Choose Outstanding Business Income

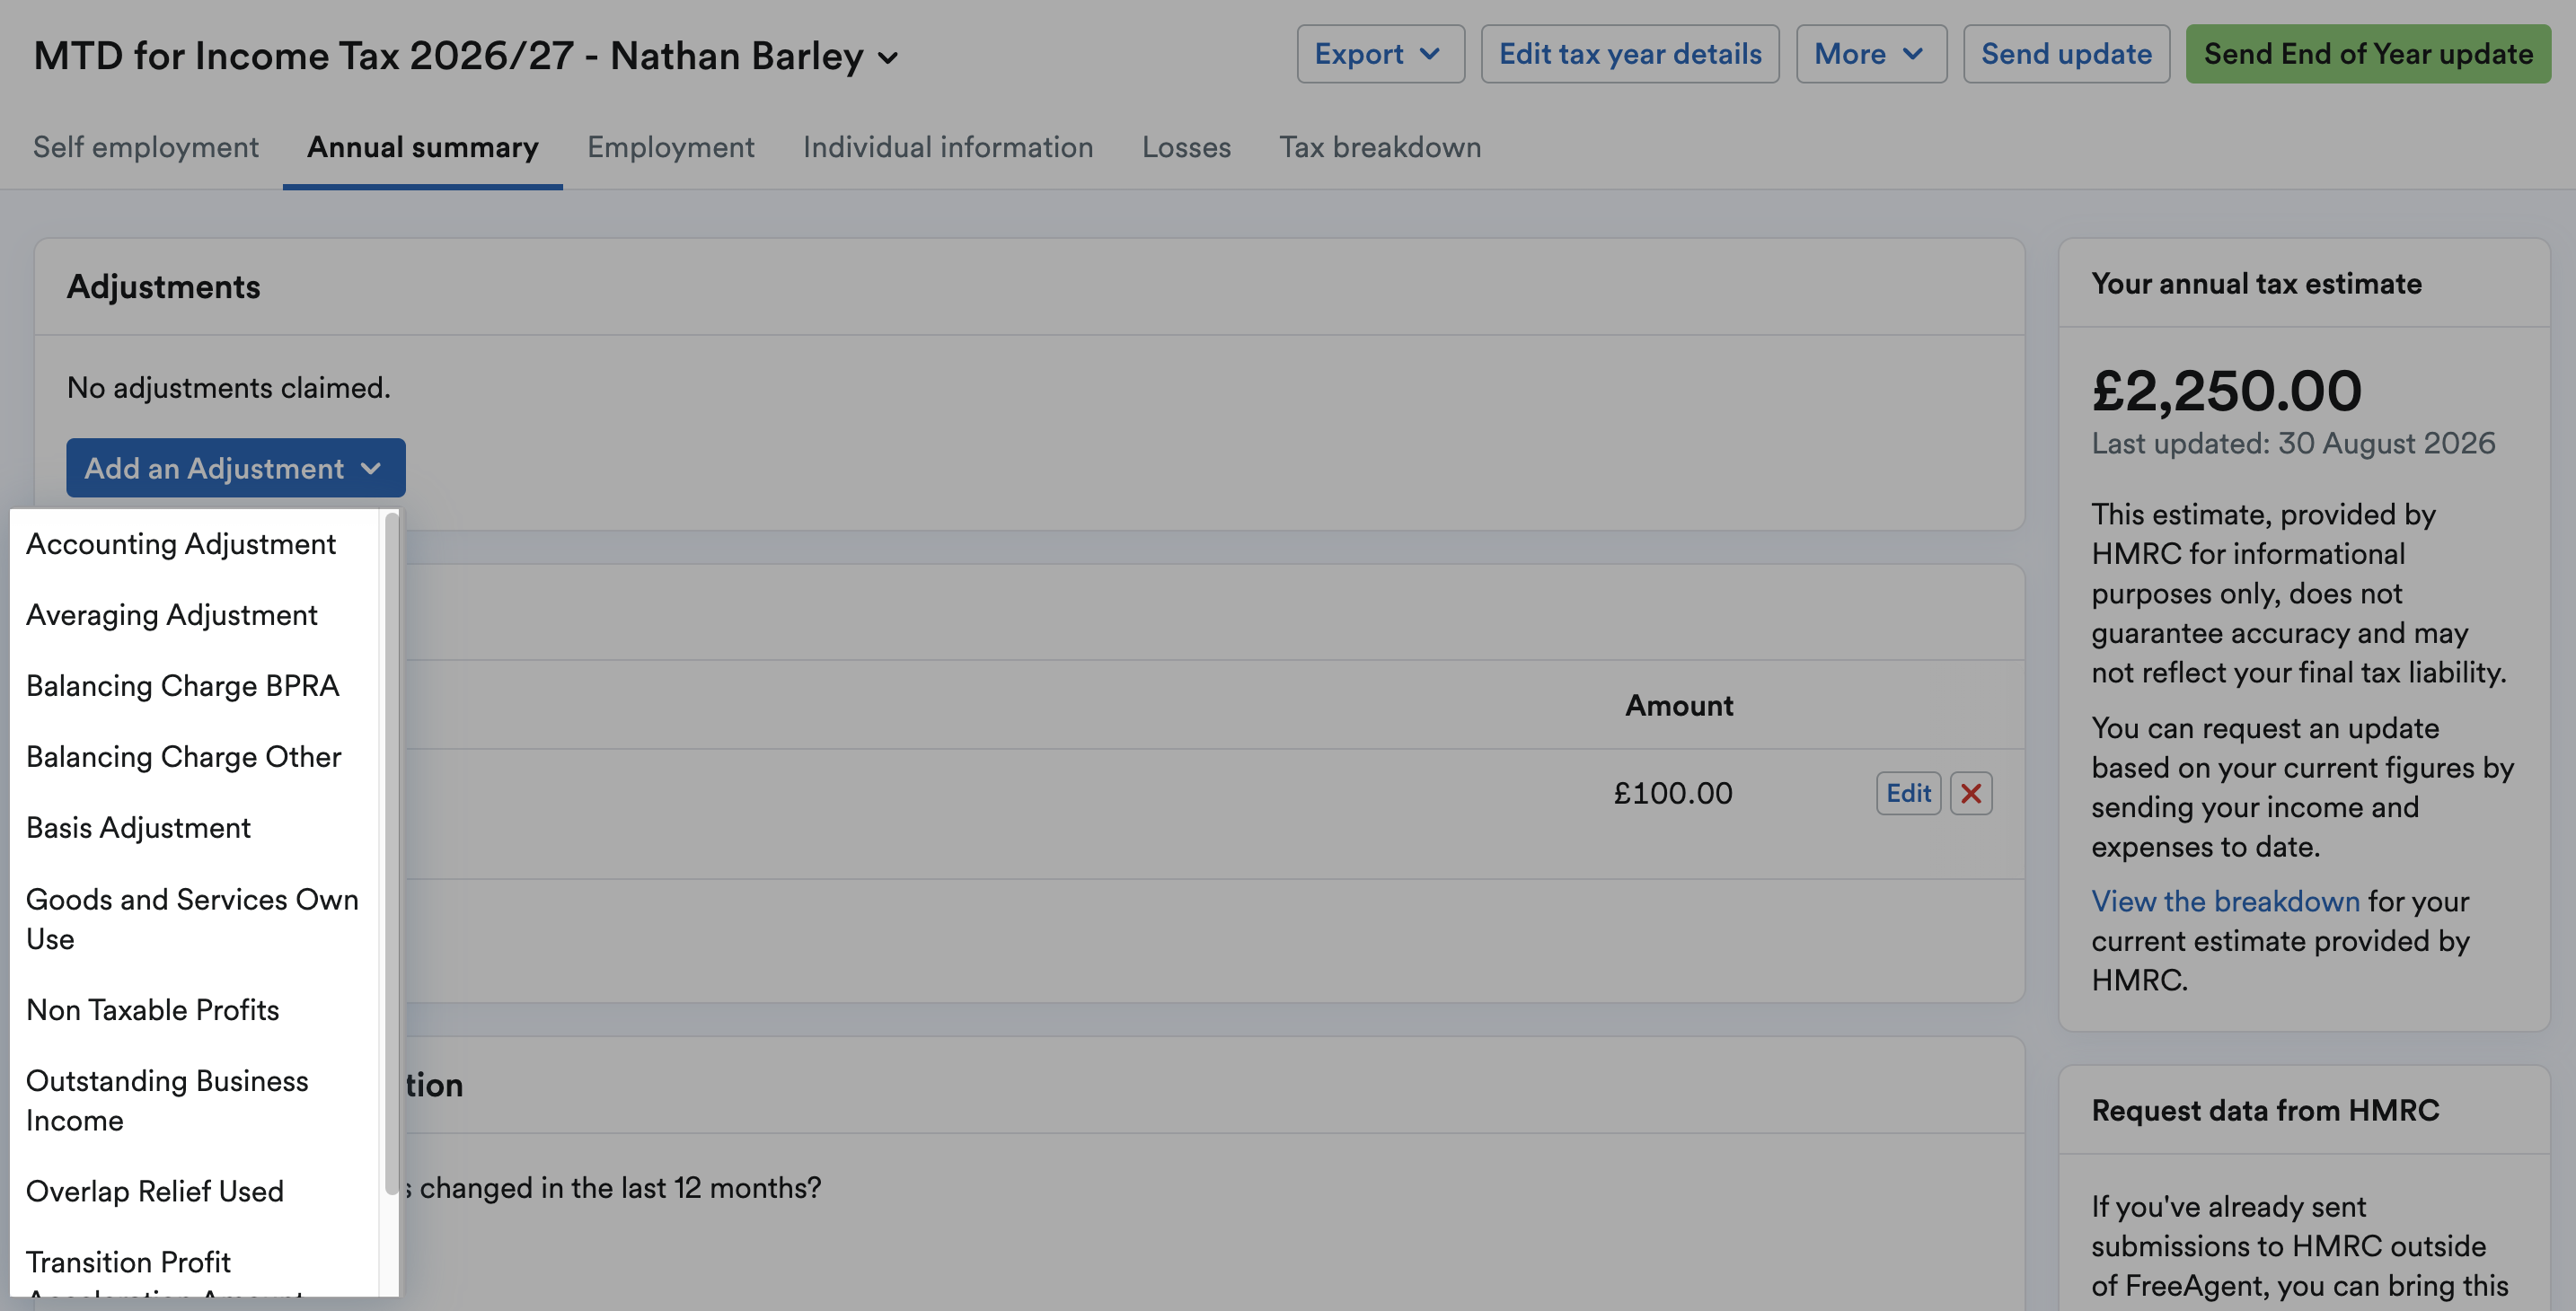click(195, 1101)
